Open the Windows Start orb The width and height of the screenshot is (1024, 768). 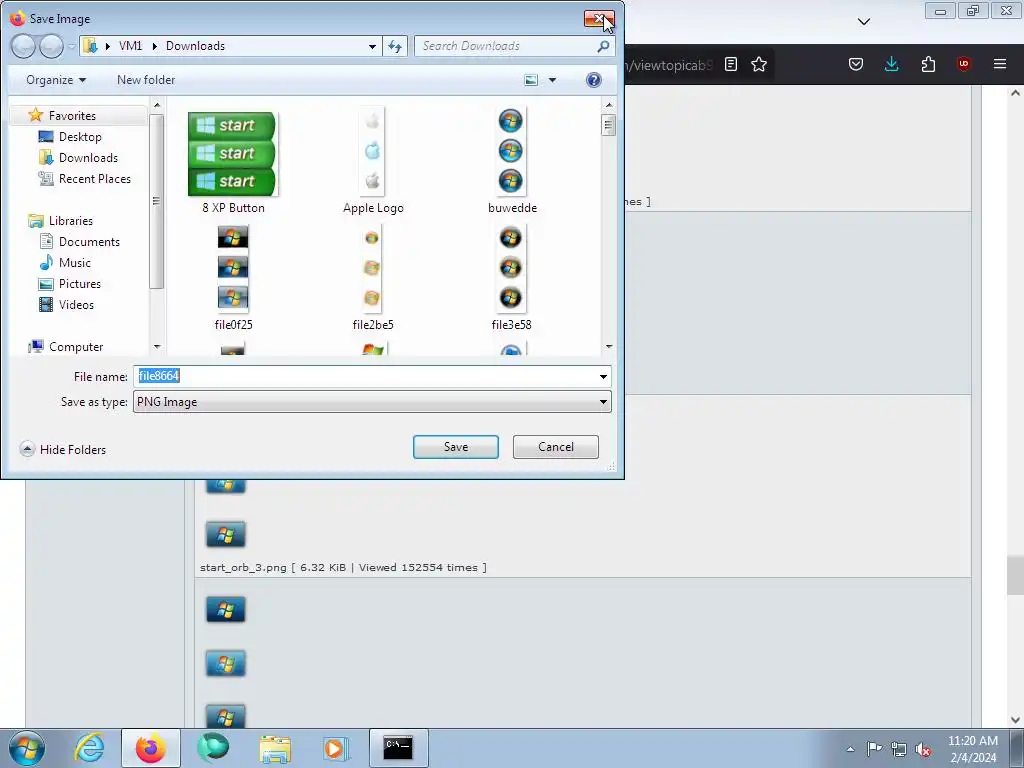click(27, 748)
